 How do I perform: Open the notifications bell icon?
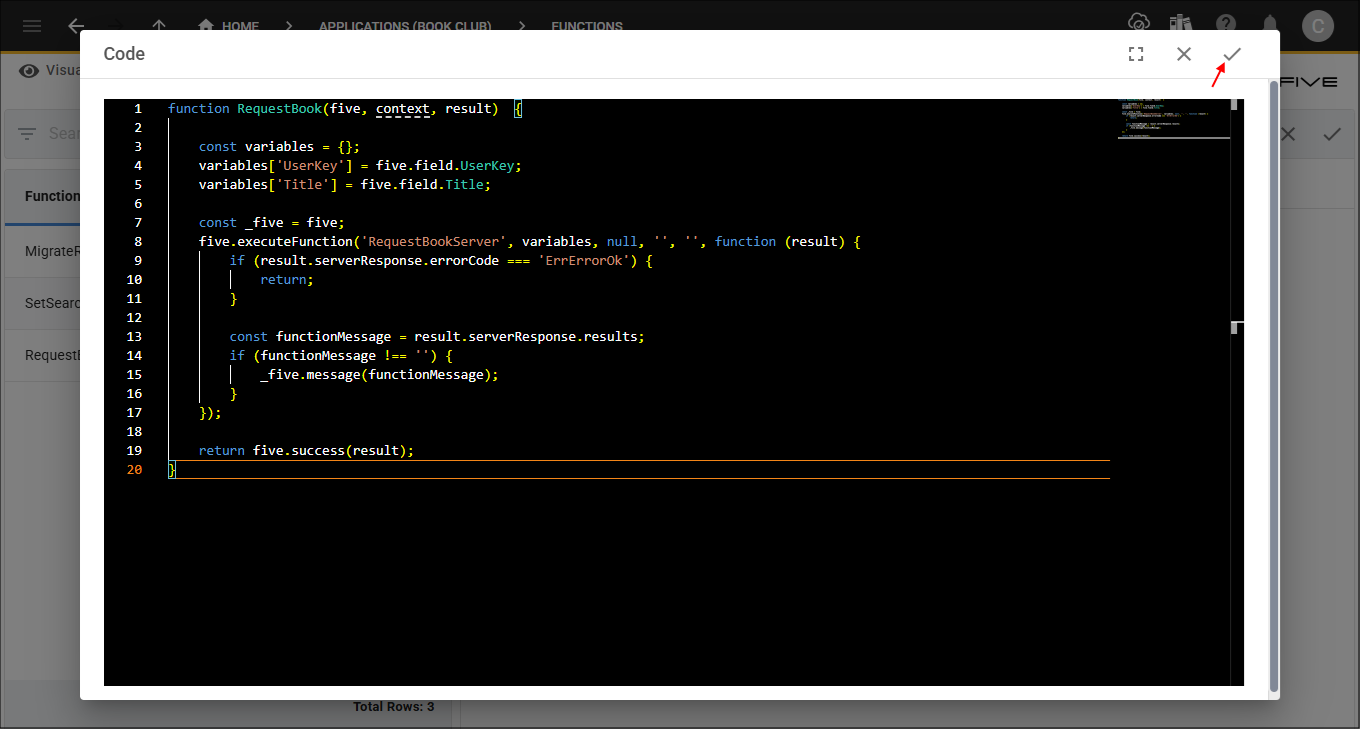click(1270, 24)
